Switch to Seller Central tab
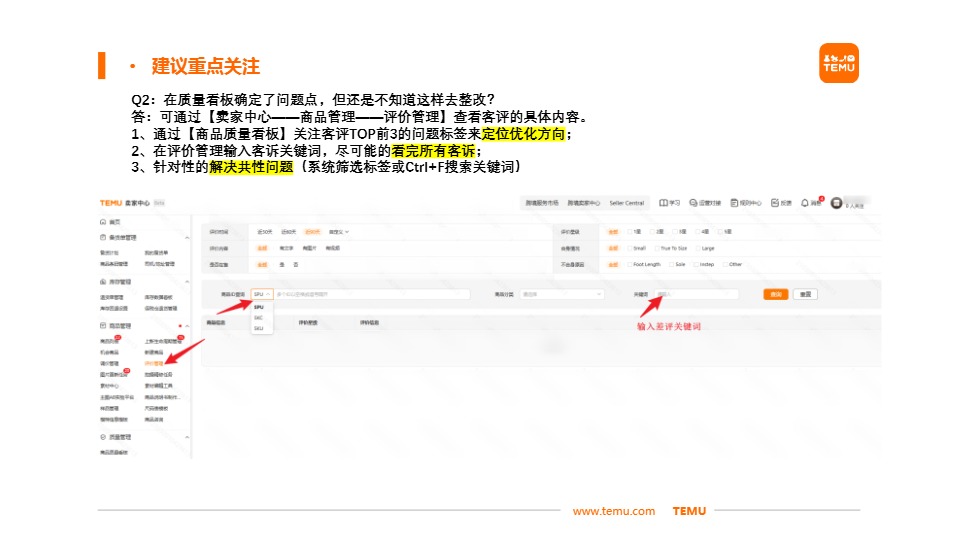The image size is (960, 540). [626, 203]
